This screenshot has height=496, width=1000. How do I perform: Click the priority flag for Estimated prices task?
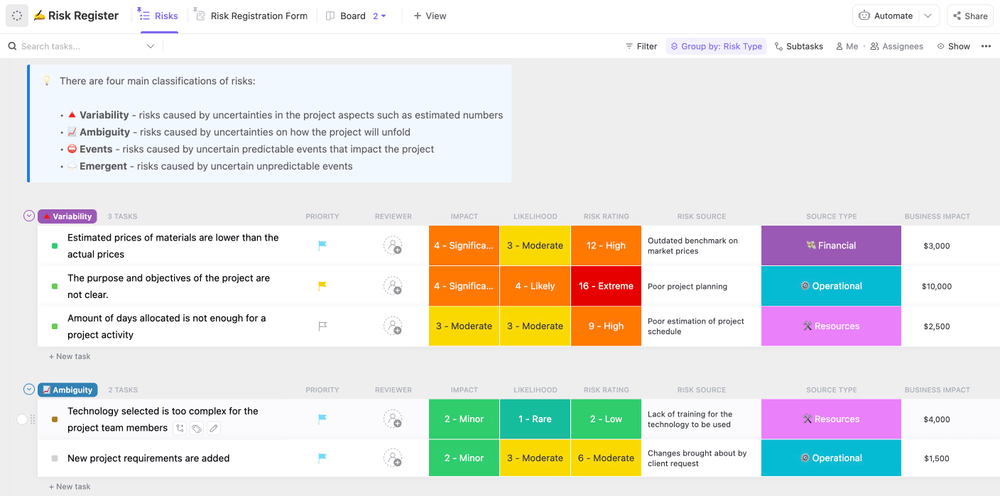coord(322,245)
